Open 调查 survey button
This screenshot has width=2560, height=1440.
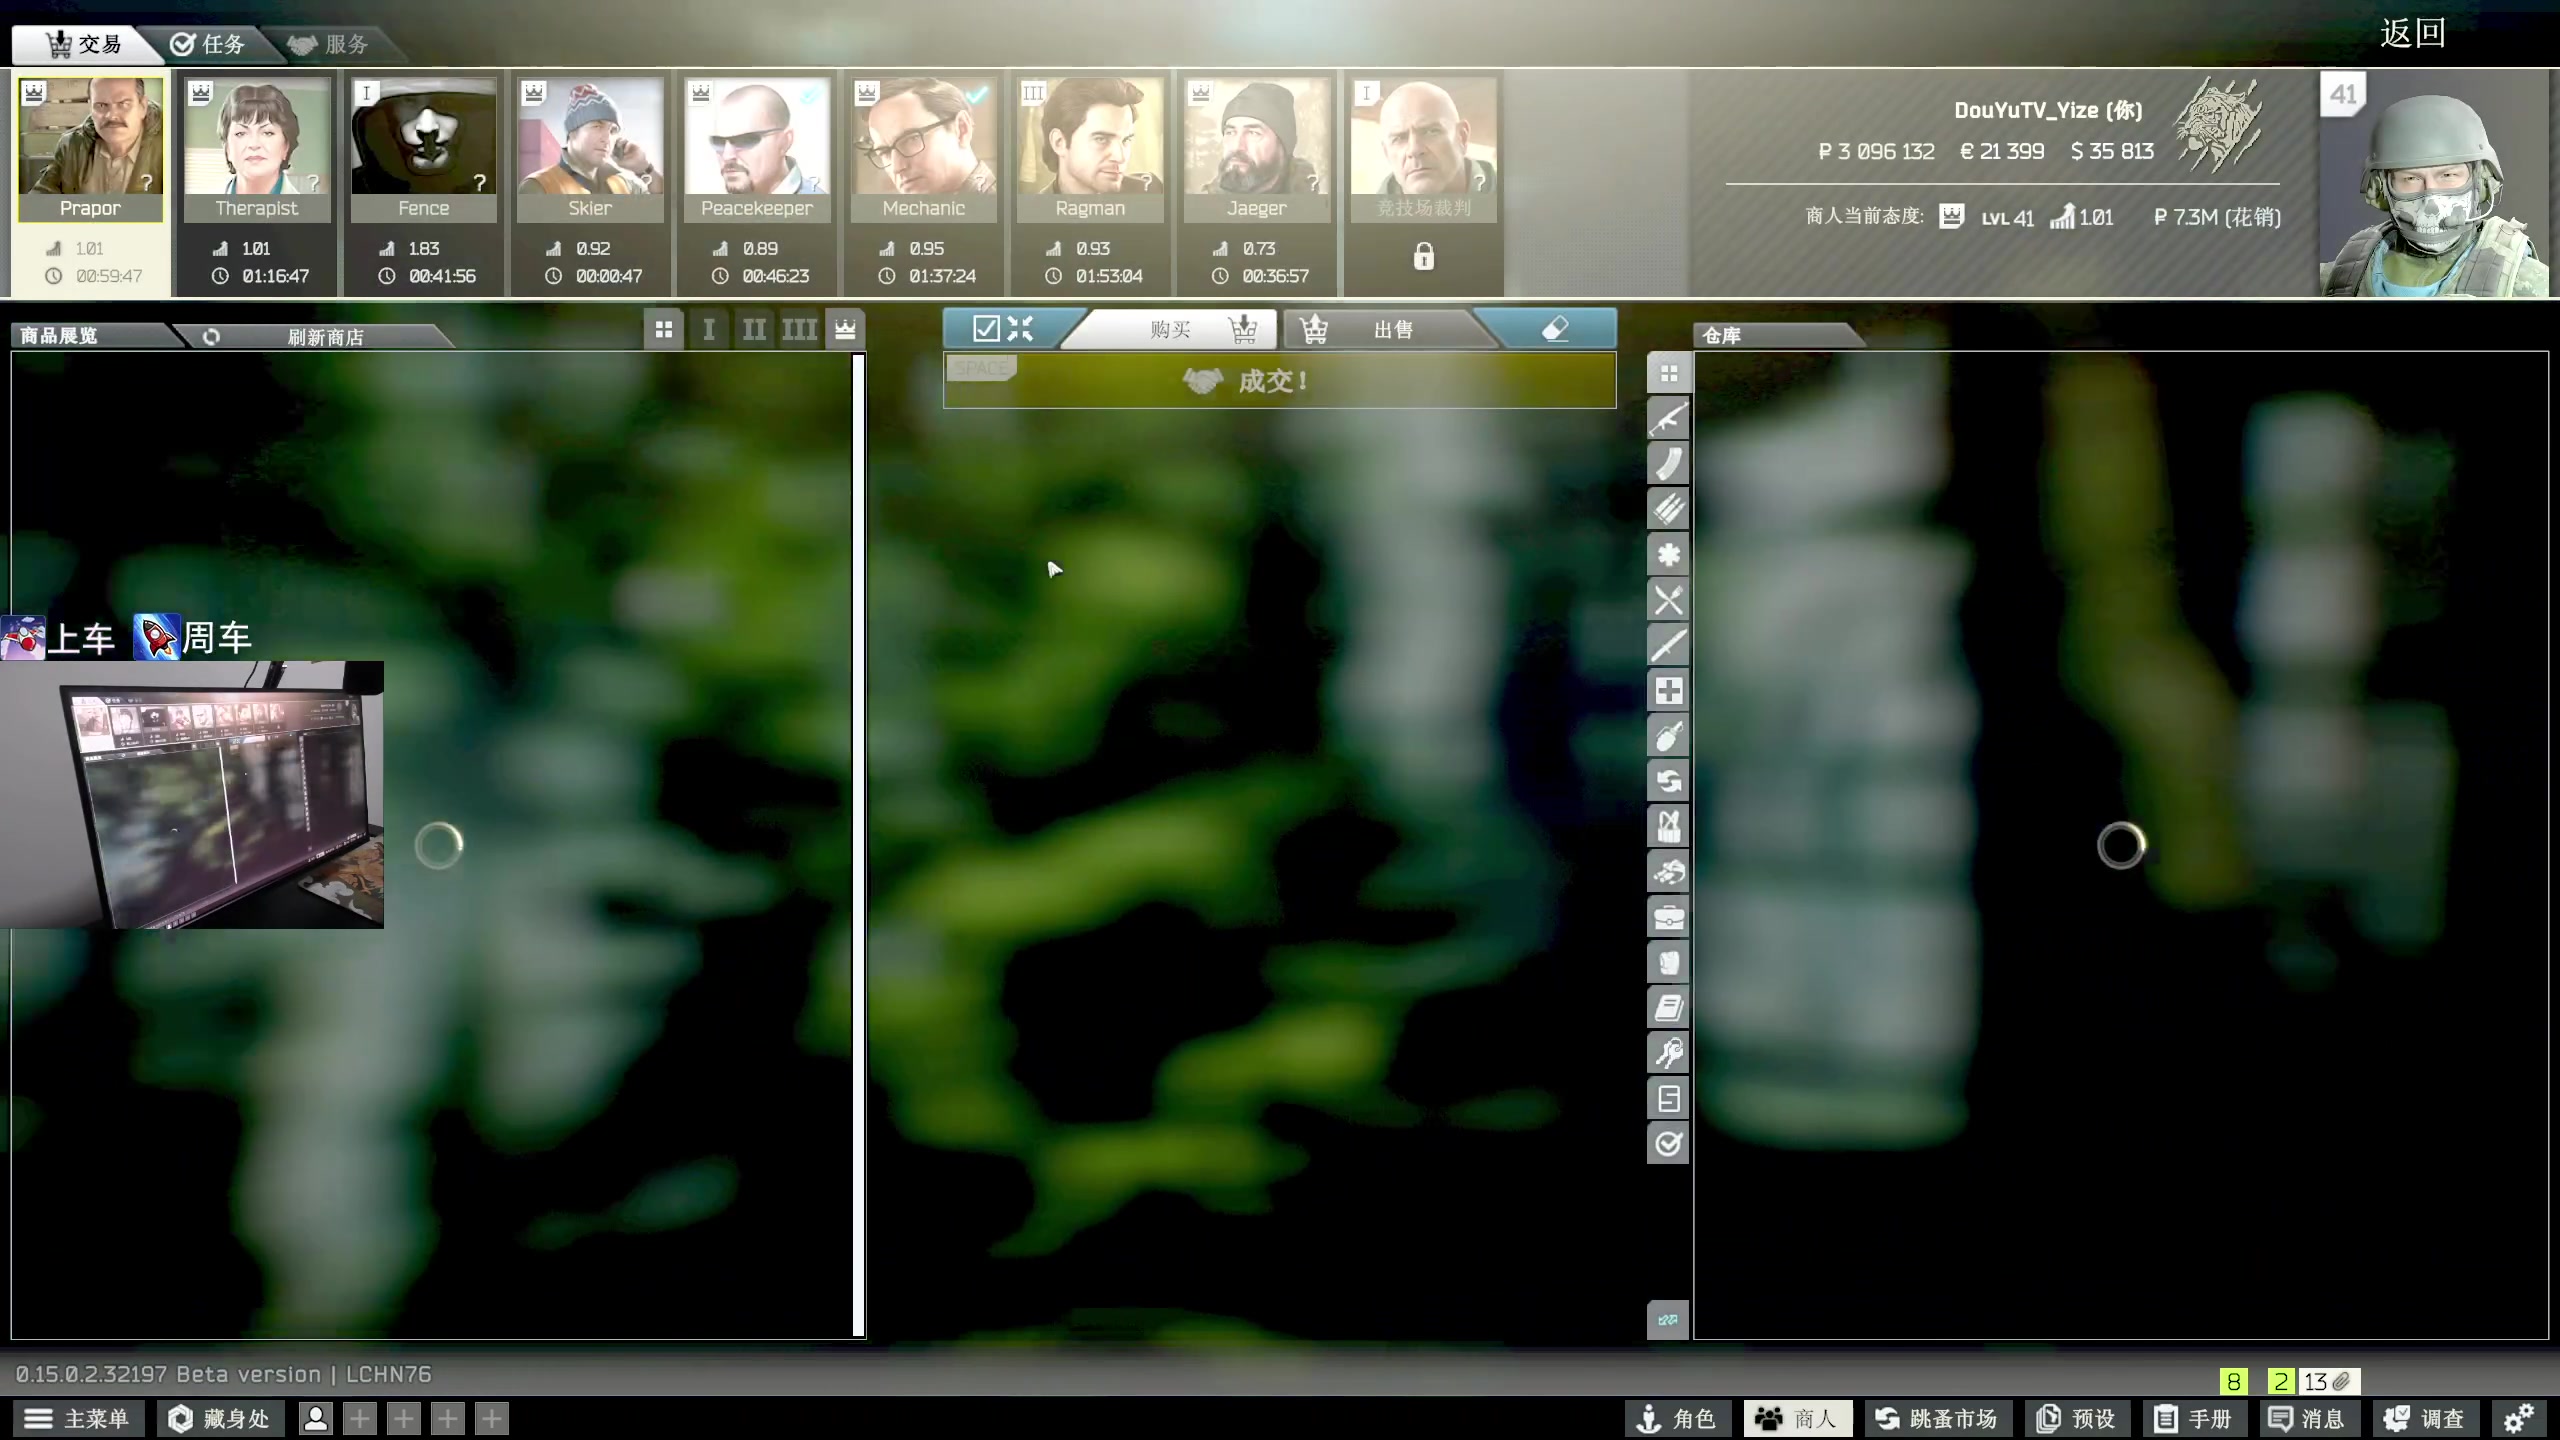2425,1418
